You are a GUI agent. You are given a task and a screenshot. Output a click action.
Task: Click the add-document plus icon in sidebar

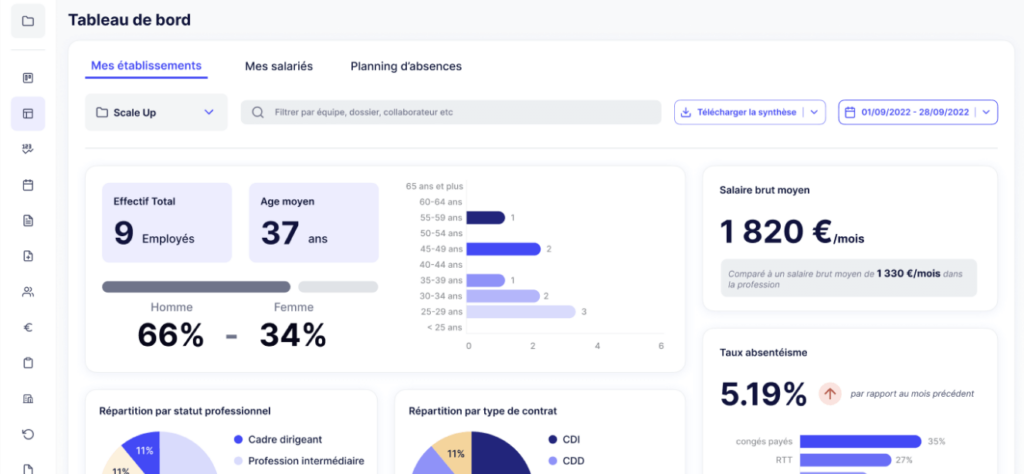27,256
